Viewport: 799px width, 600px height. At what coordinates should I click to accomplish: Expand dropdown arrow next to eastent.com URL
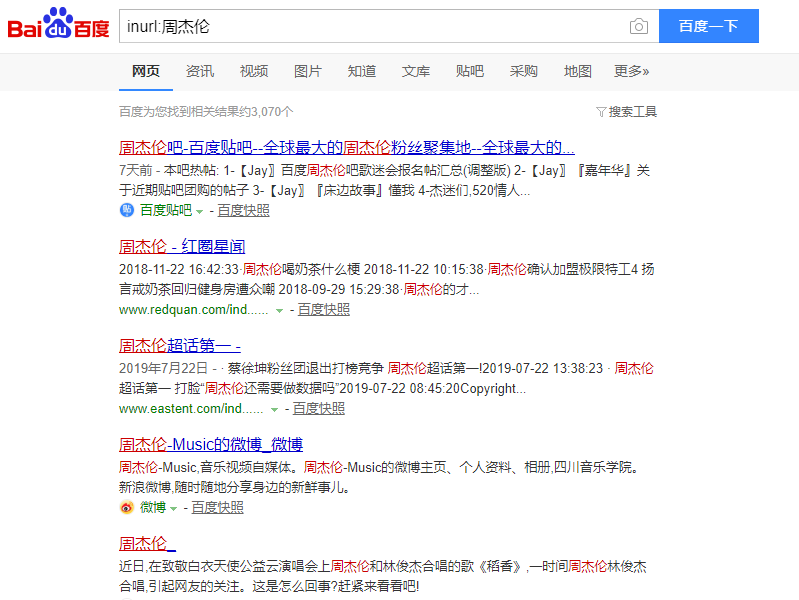tap(274, 409)
